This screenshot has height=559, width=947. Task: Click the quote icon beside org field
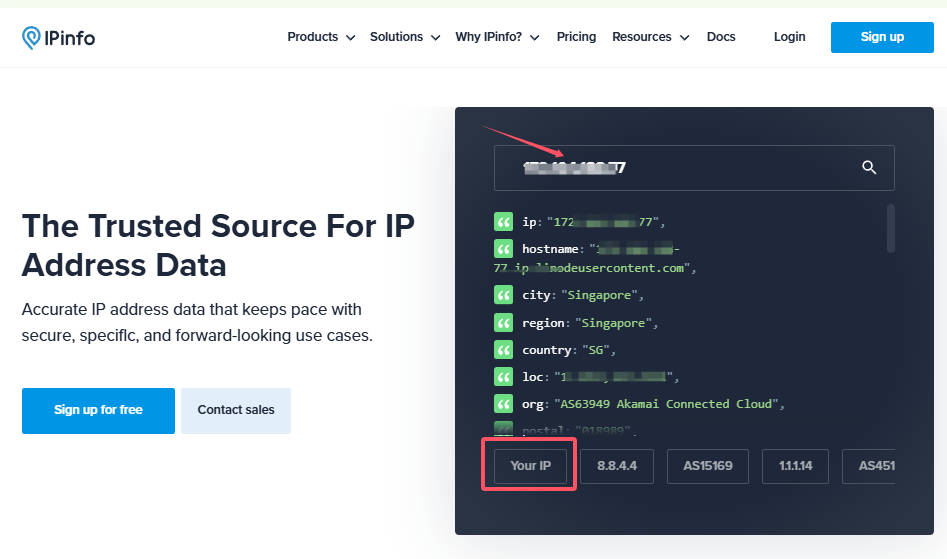pos(503,403)
